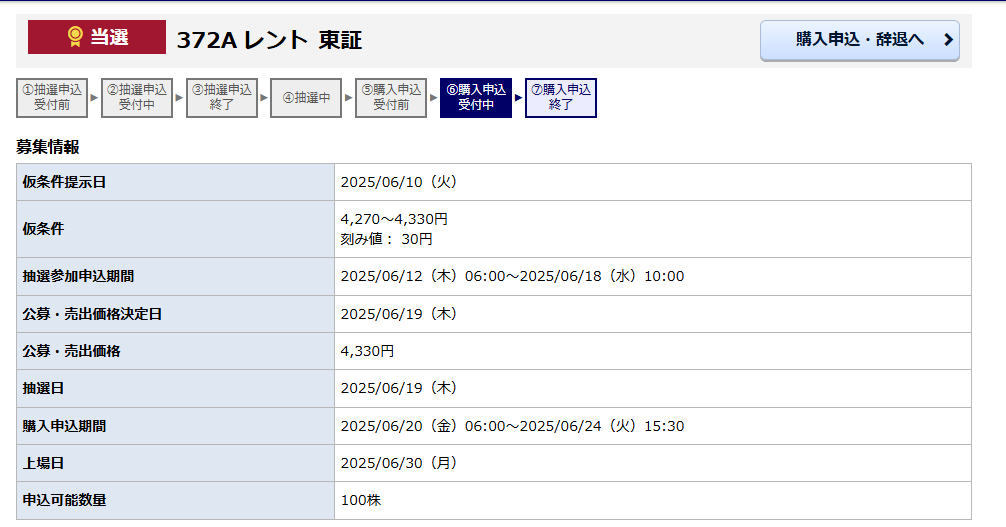Image resolution: width=1006 pixels, height=527 pixels.
Task: Select active step ⑥購入申込受付中
Action: click(475, 98)
